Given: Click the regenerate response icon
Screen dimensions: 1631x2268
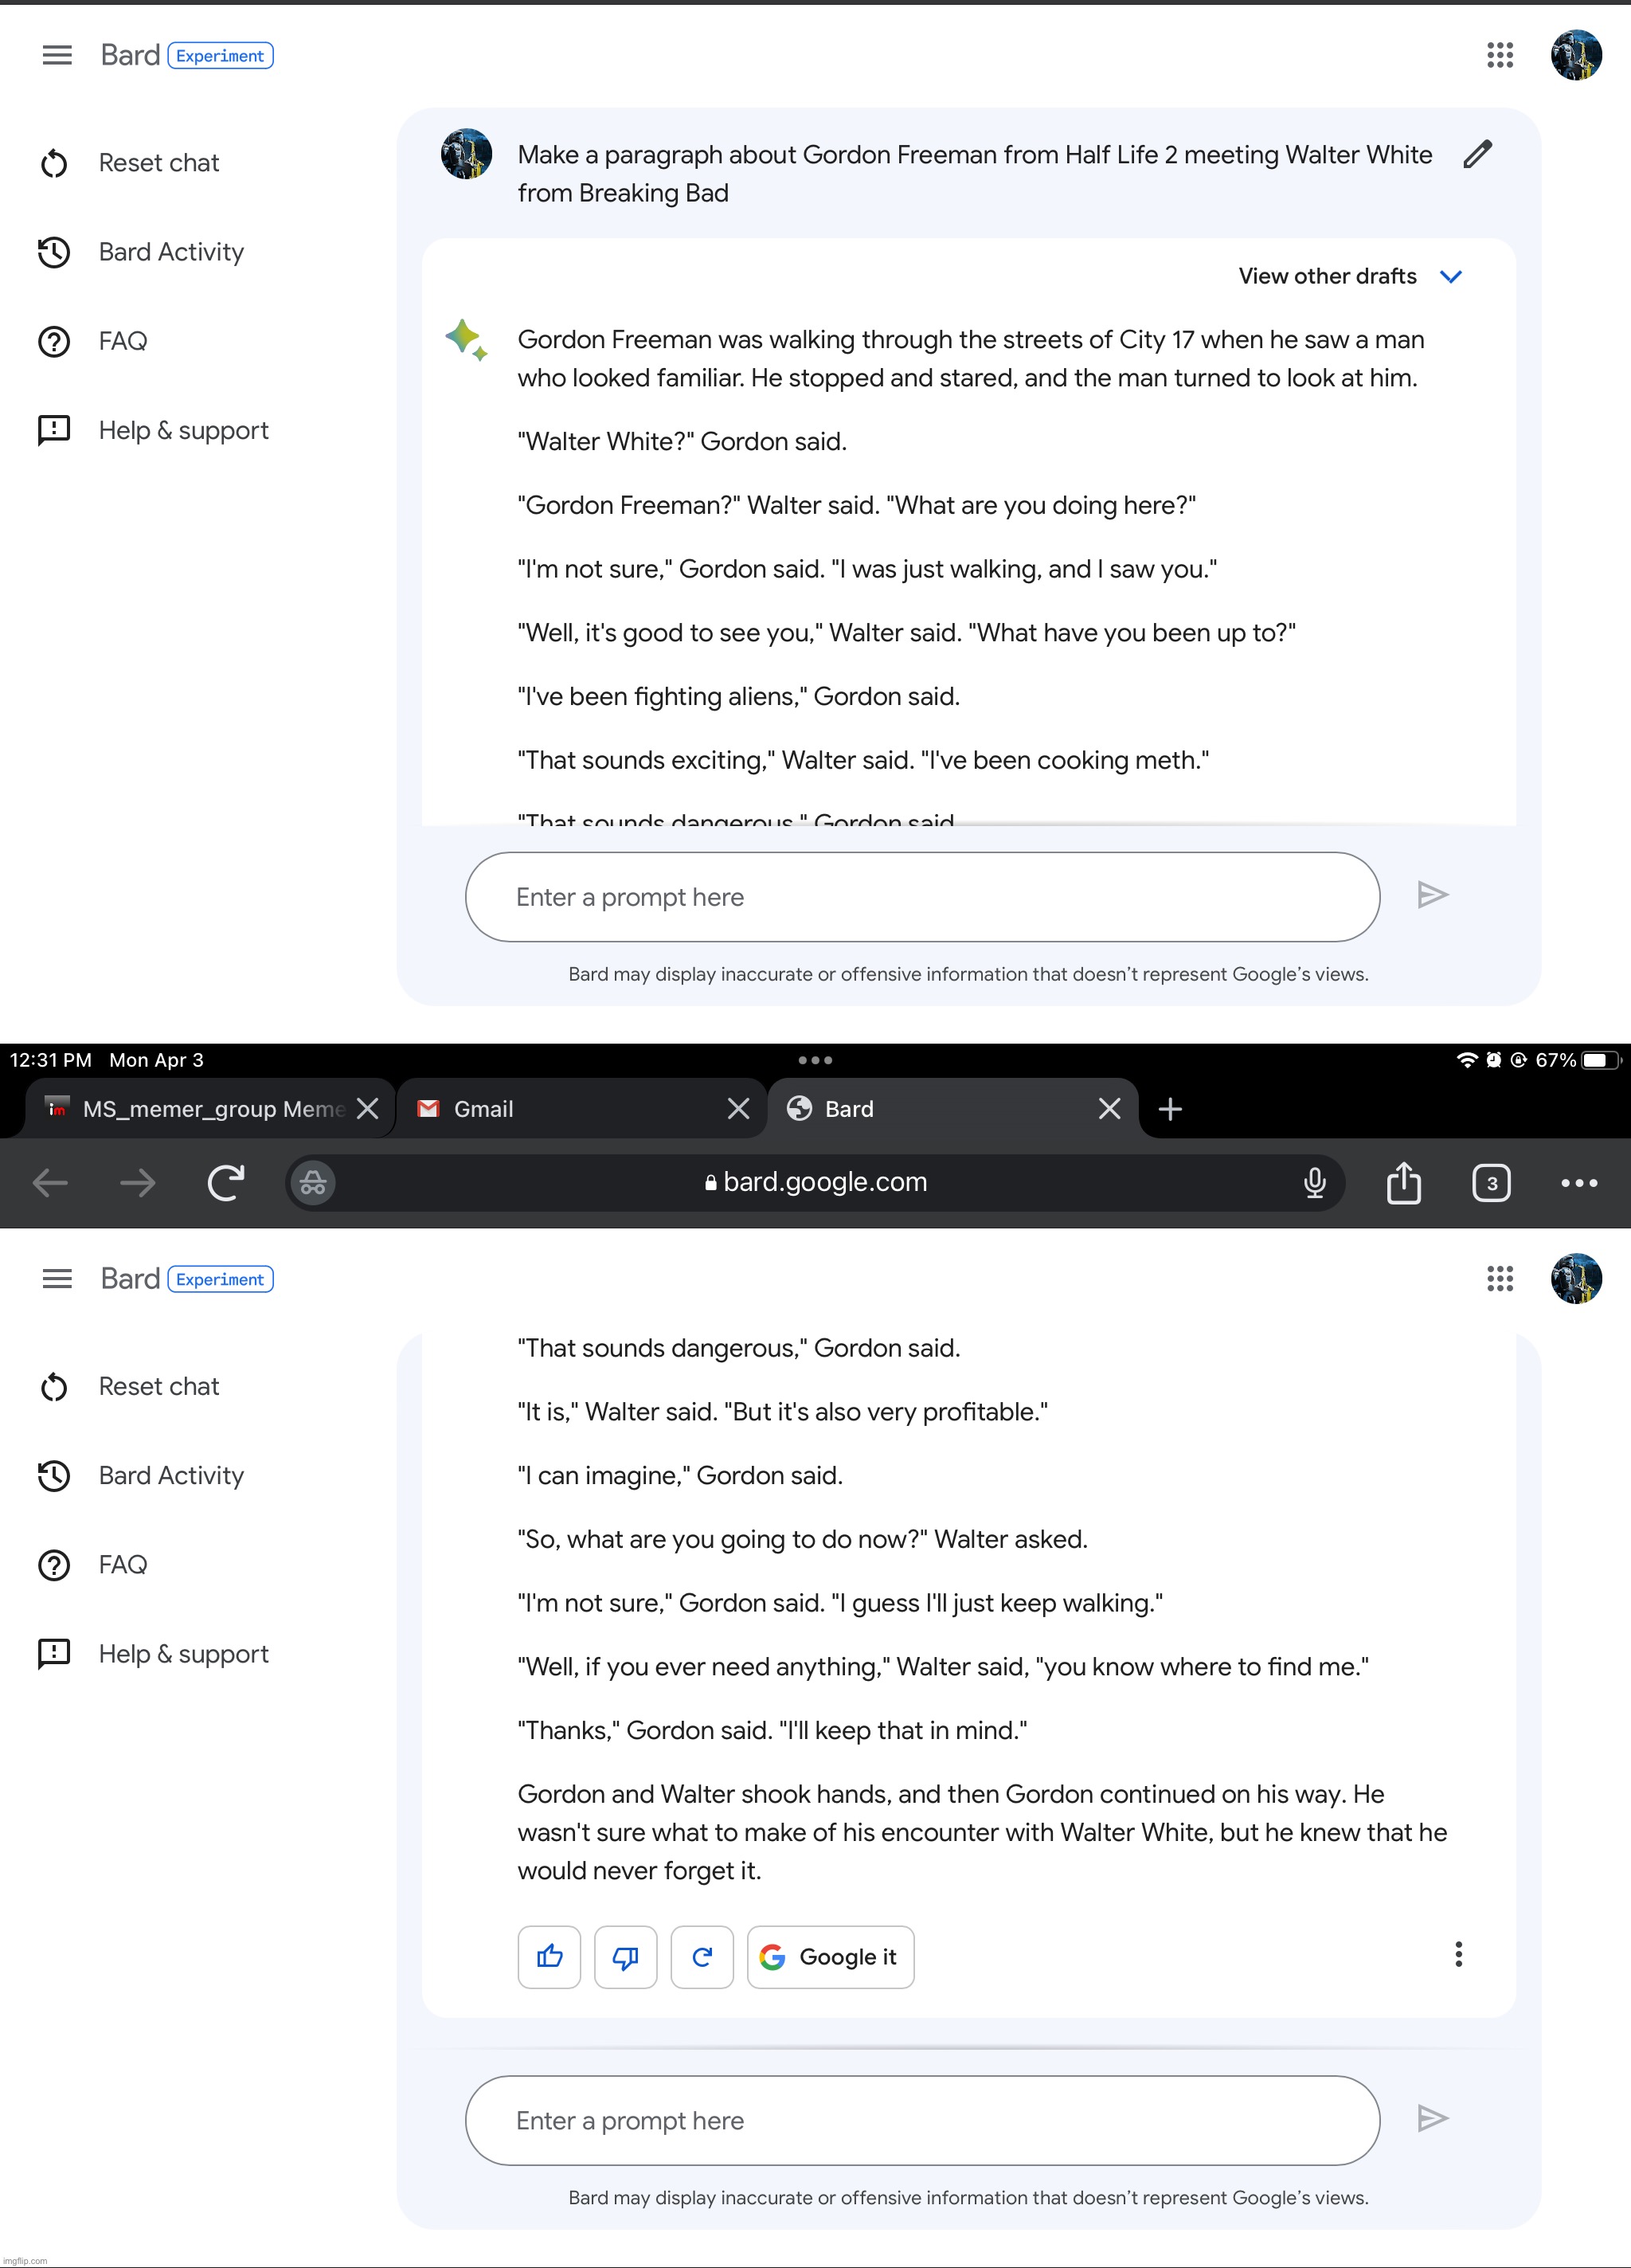Looking at the screenshot, I should pos(702,1956).
